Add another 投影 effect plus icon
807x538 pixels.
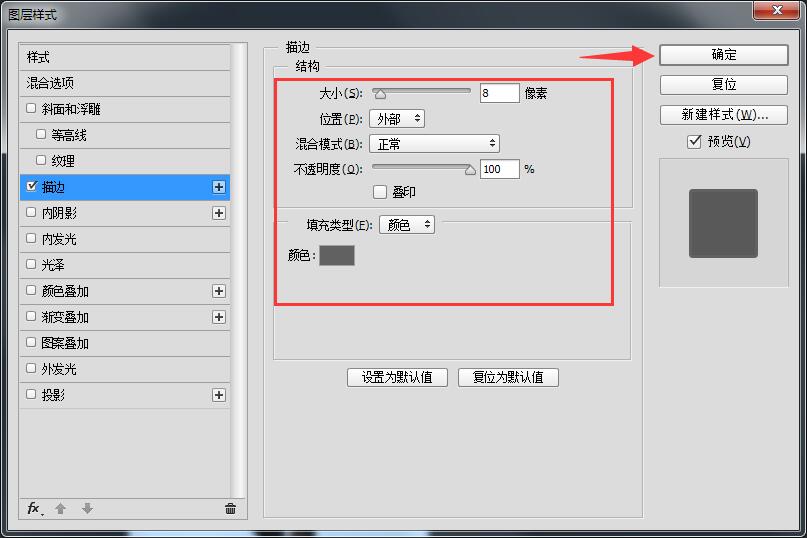[219, 395]
